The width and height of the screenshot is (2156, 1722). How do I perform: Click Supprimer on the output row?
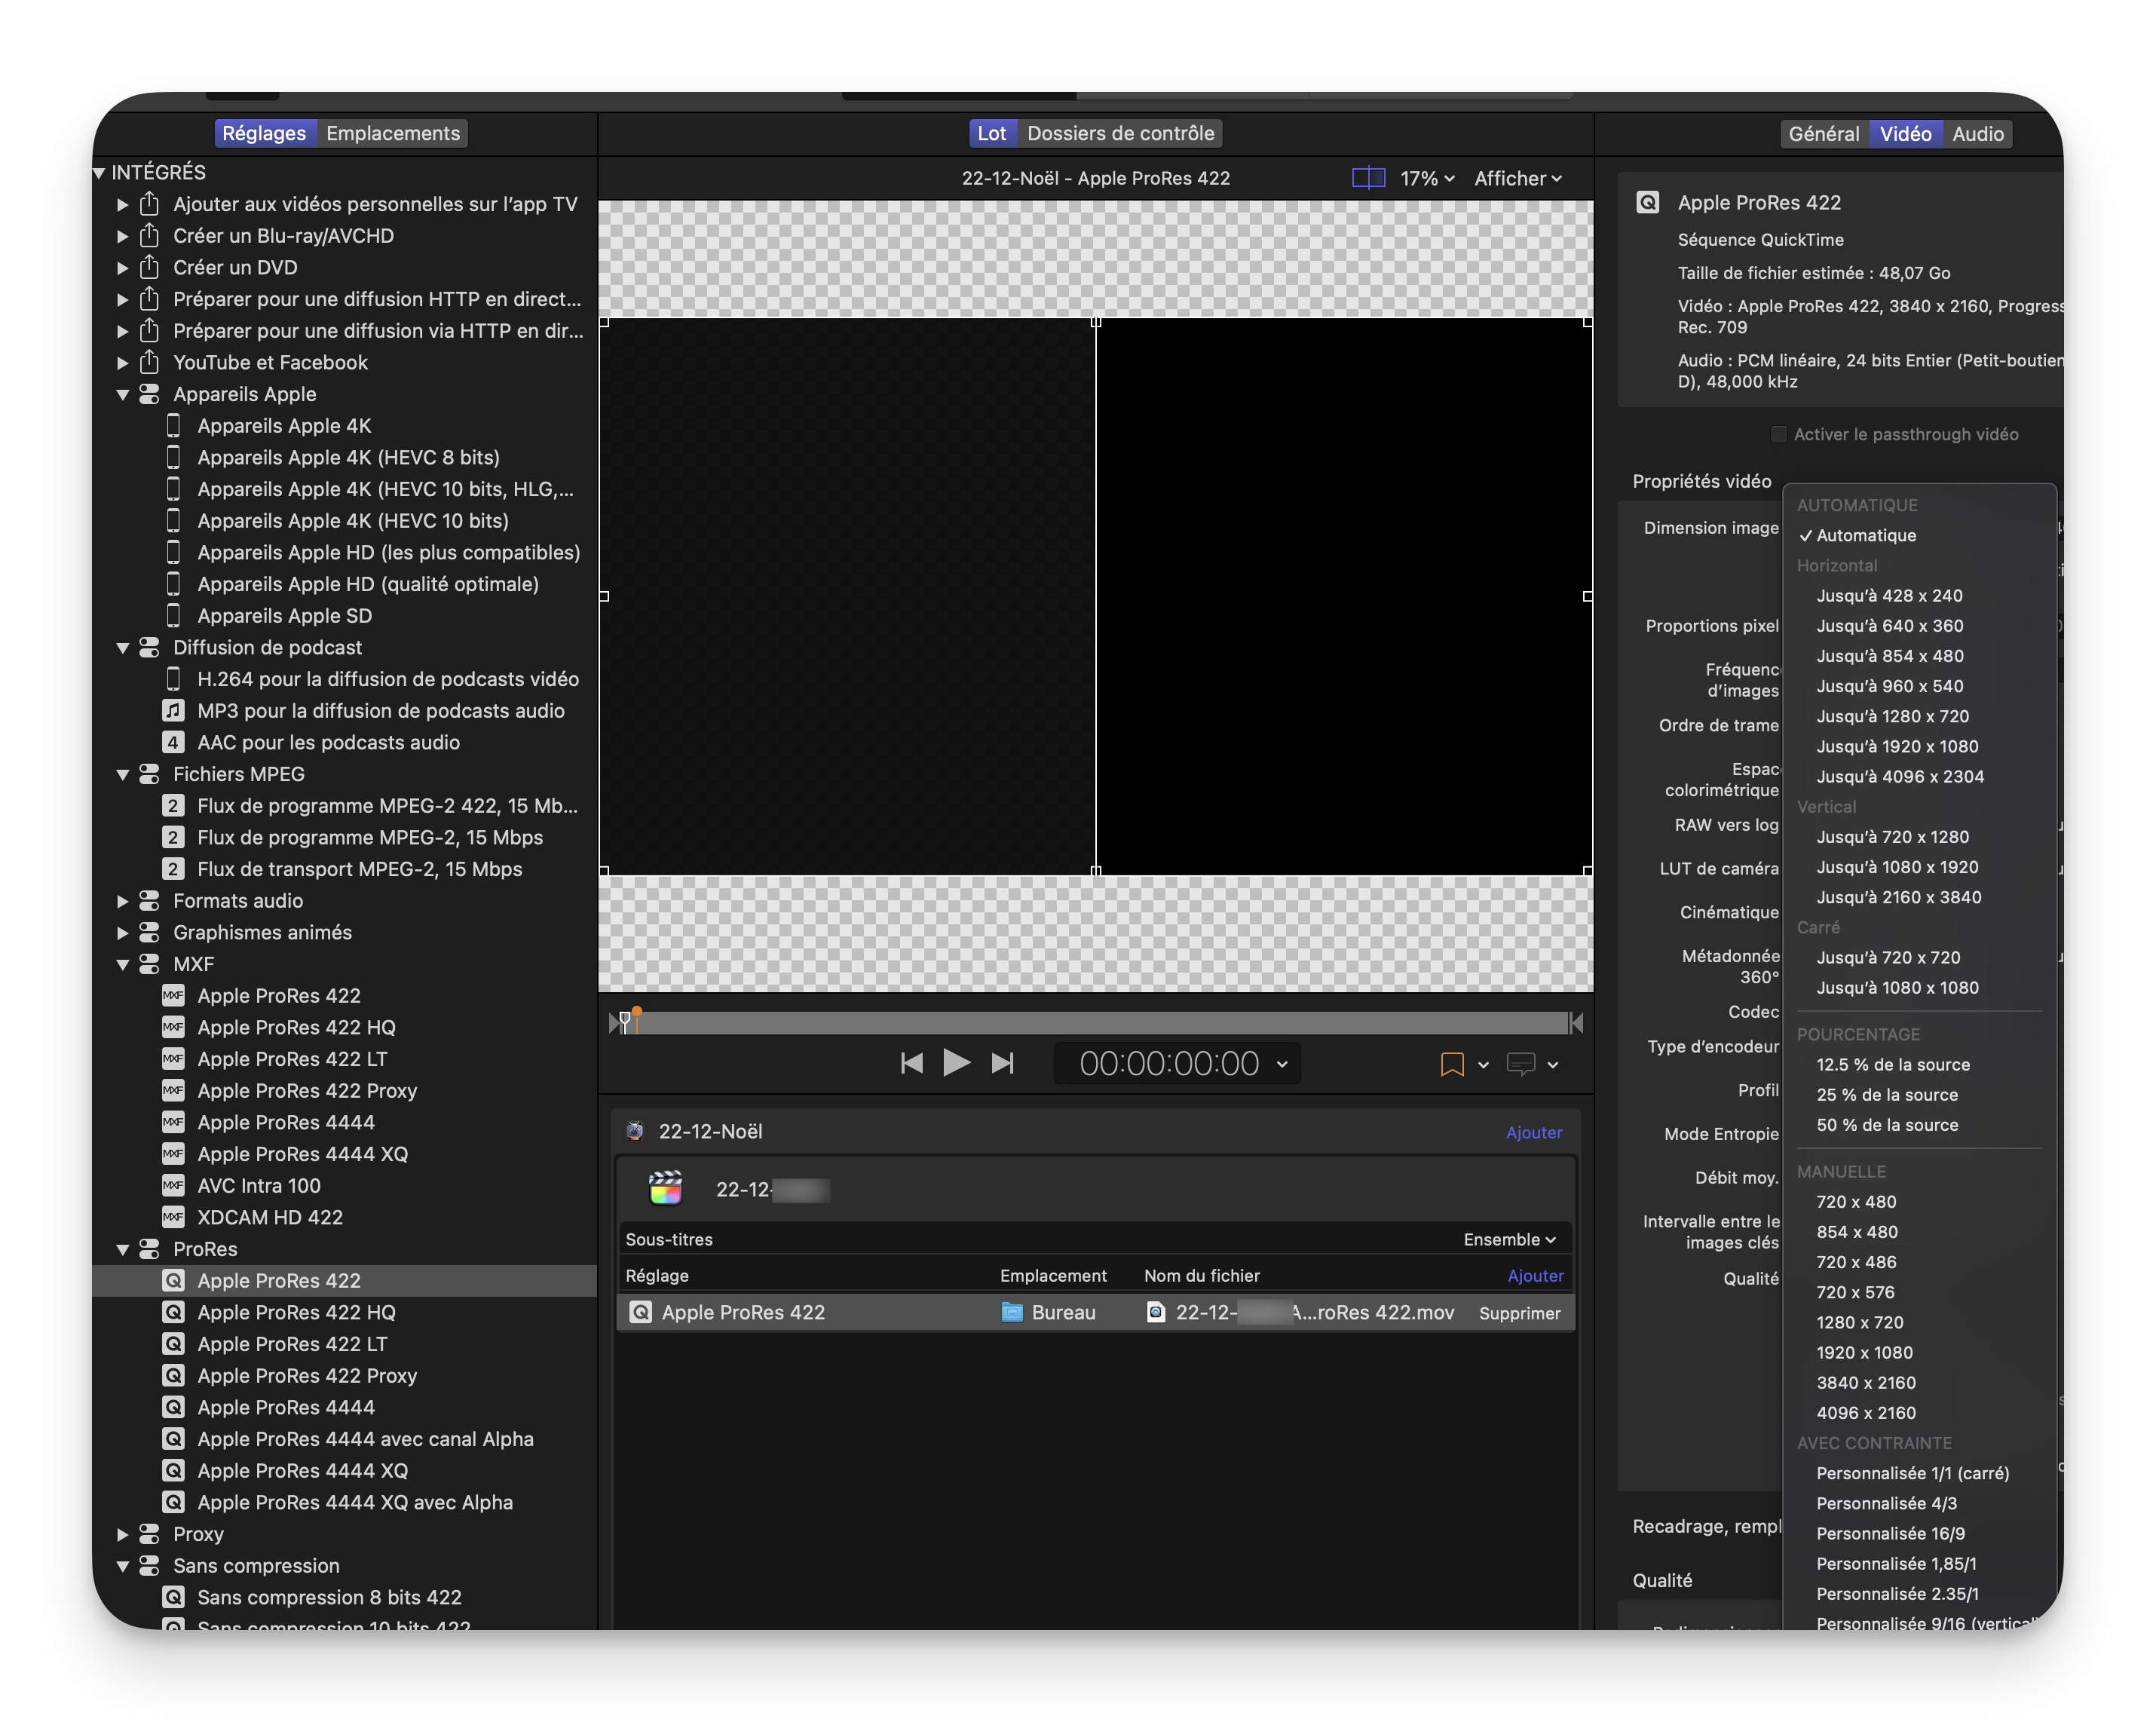1518,1313
